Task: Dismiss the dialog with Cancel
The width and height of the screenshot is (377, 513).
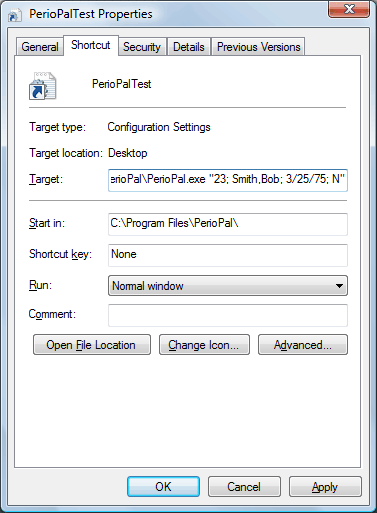Action: point(244,487)
